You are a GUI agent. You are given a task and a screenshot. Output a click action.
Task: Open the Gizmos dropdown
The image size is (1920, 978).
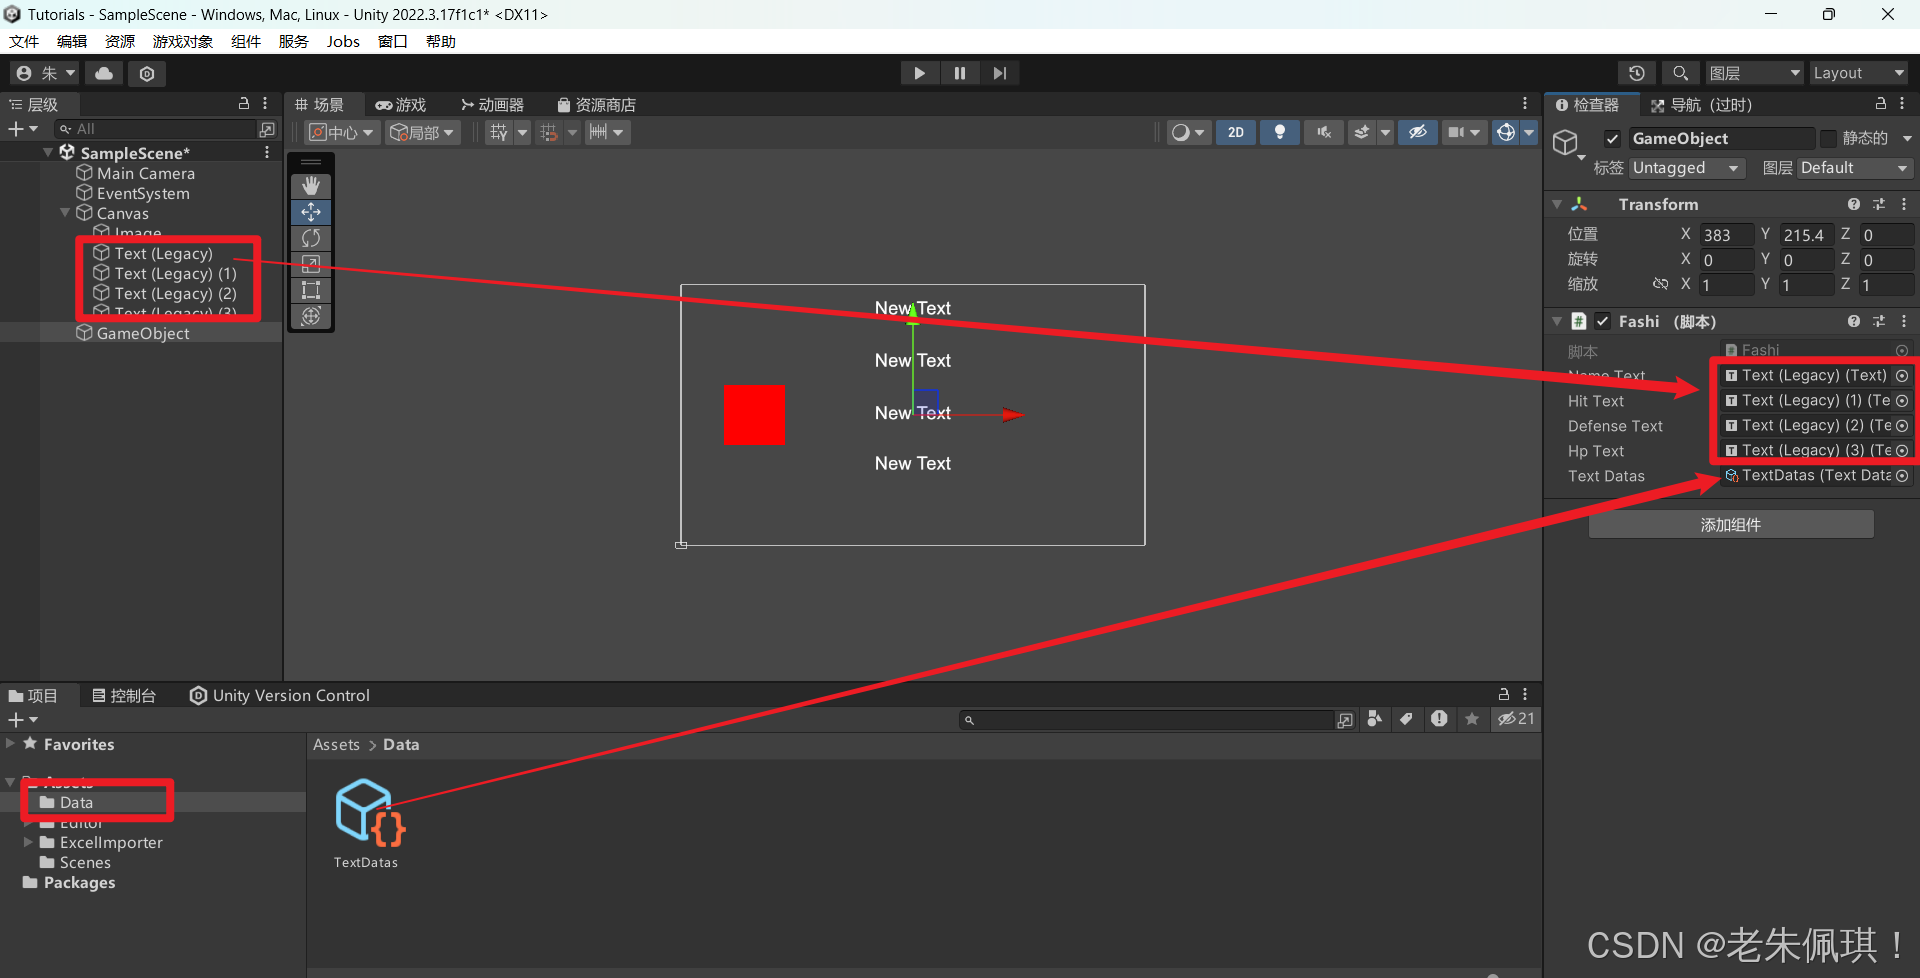[x=1529, y=132]
